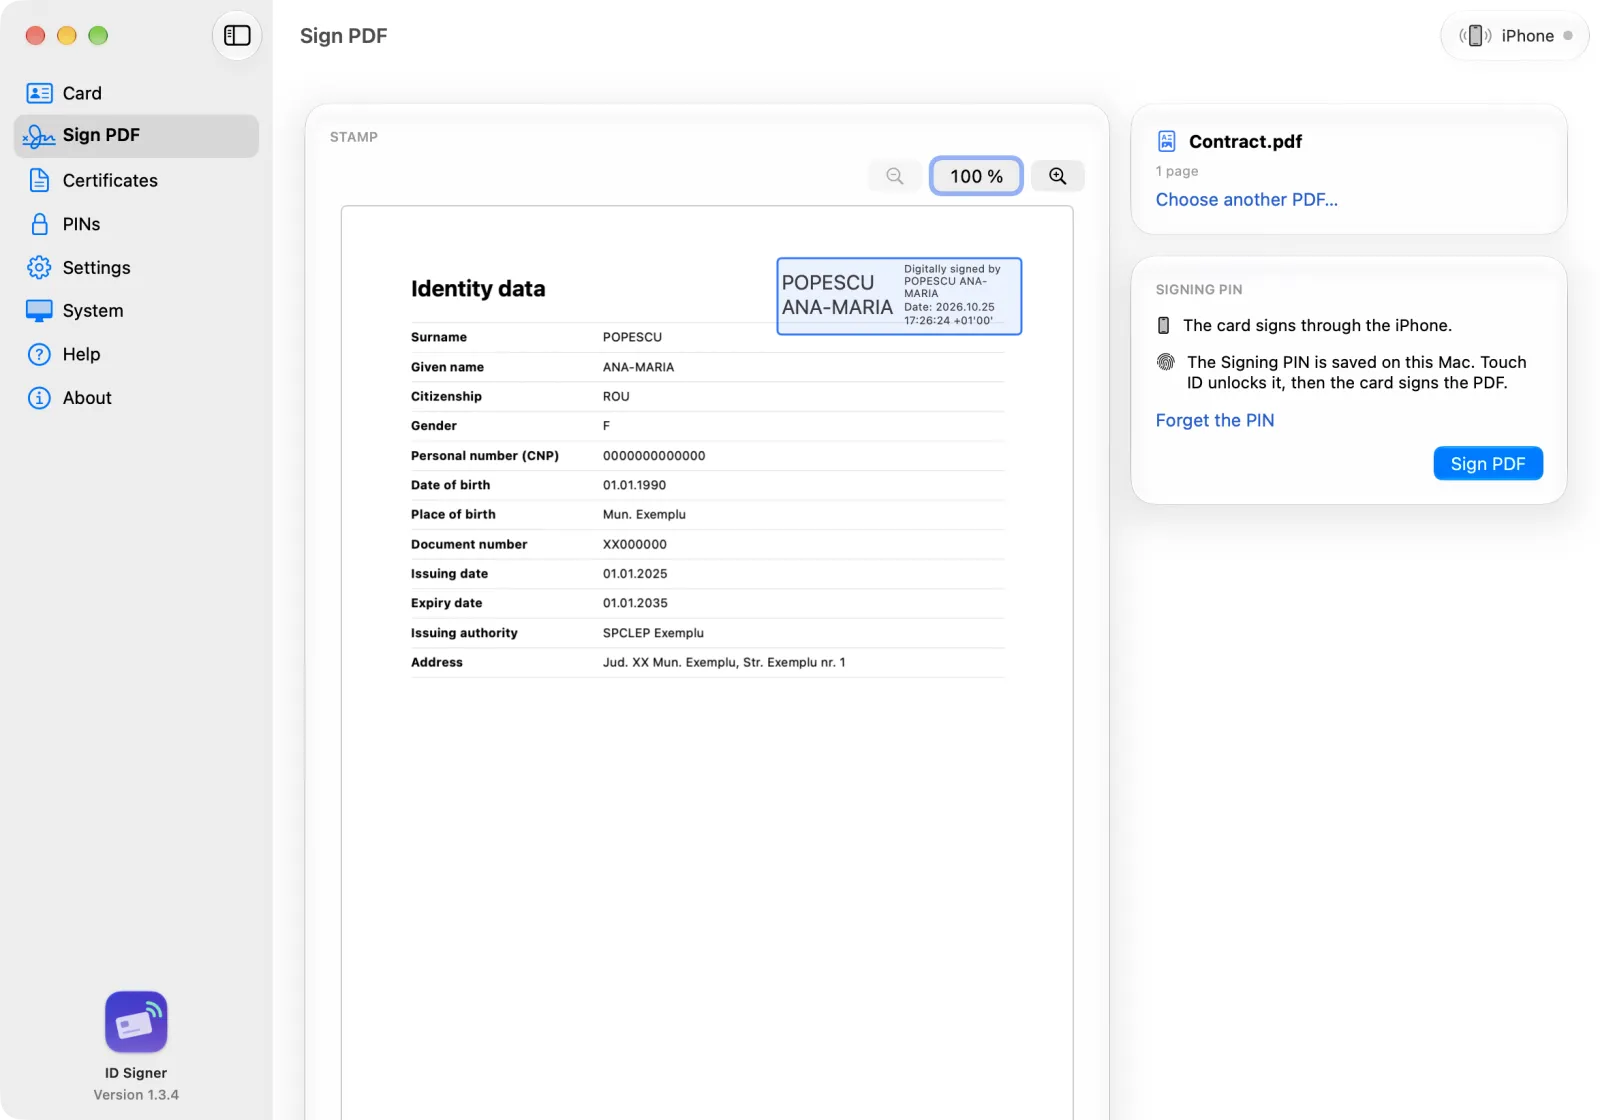Image resolution: width=1600 pixels, height=1120 pixels.
Task: Click the blue Sign PDF button
Action: coord(1488,463)
